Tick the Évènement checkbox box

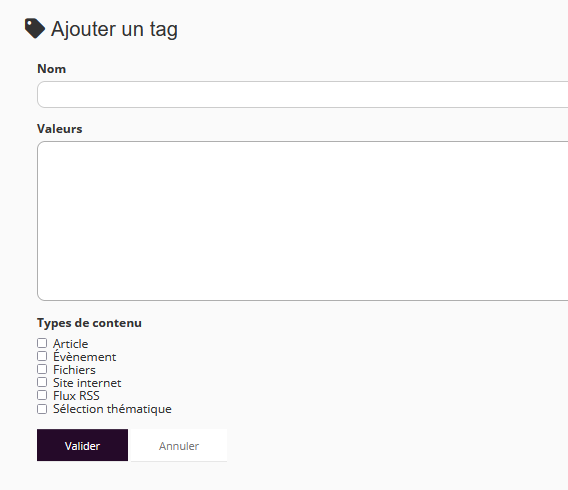(x=42, y=356)
